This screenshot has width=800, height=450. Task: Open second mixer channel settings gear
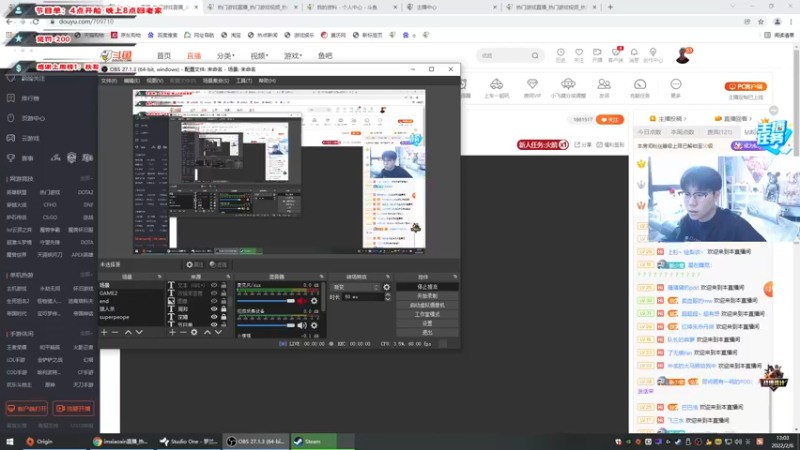tap(314, 325)
